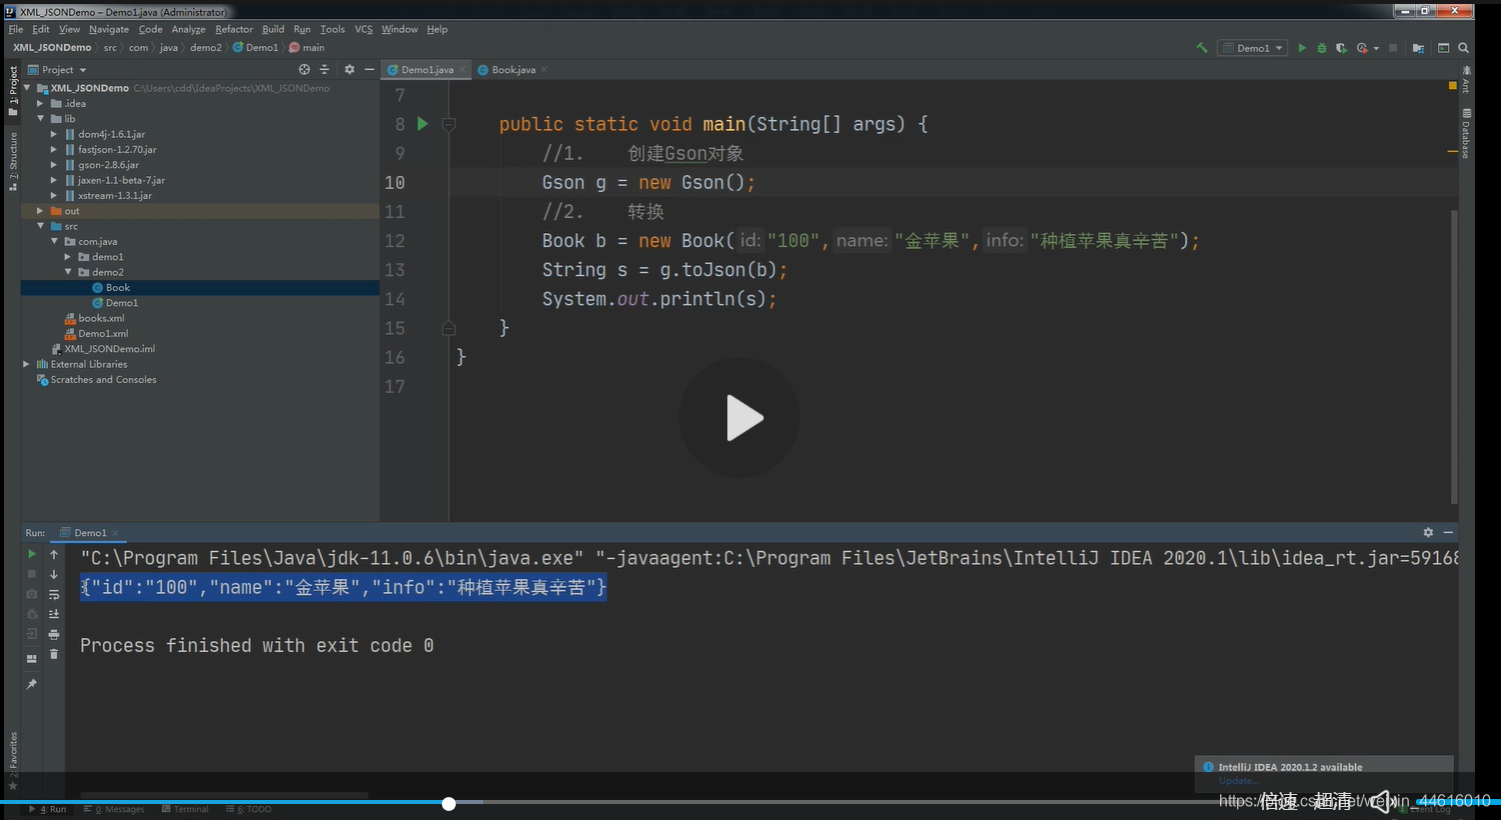The width and height of the screenshot is (1501, 820).
Task: Toggle Favorites tool window side tab
Action: tap(13, 760)
